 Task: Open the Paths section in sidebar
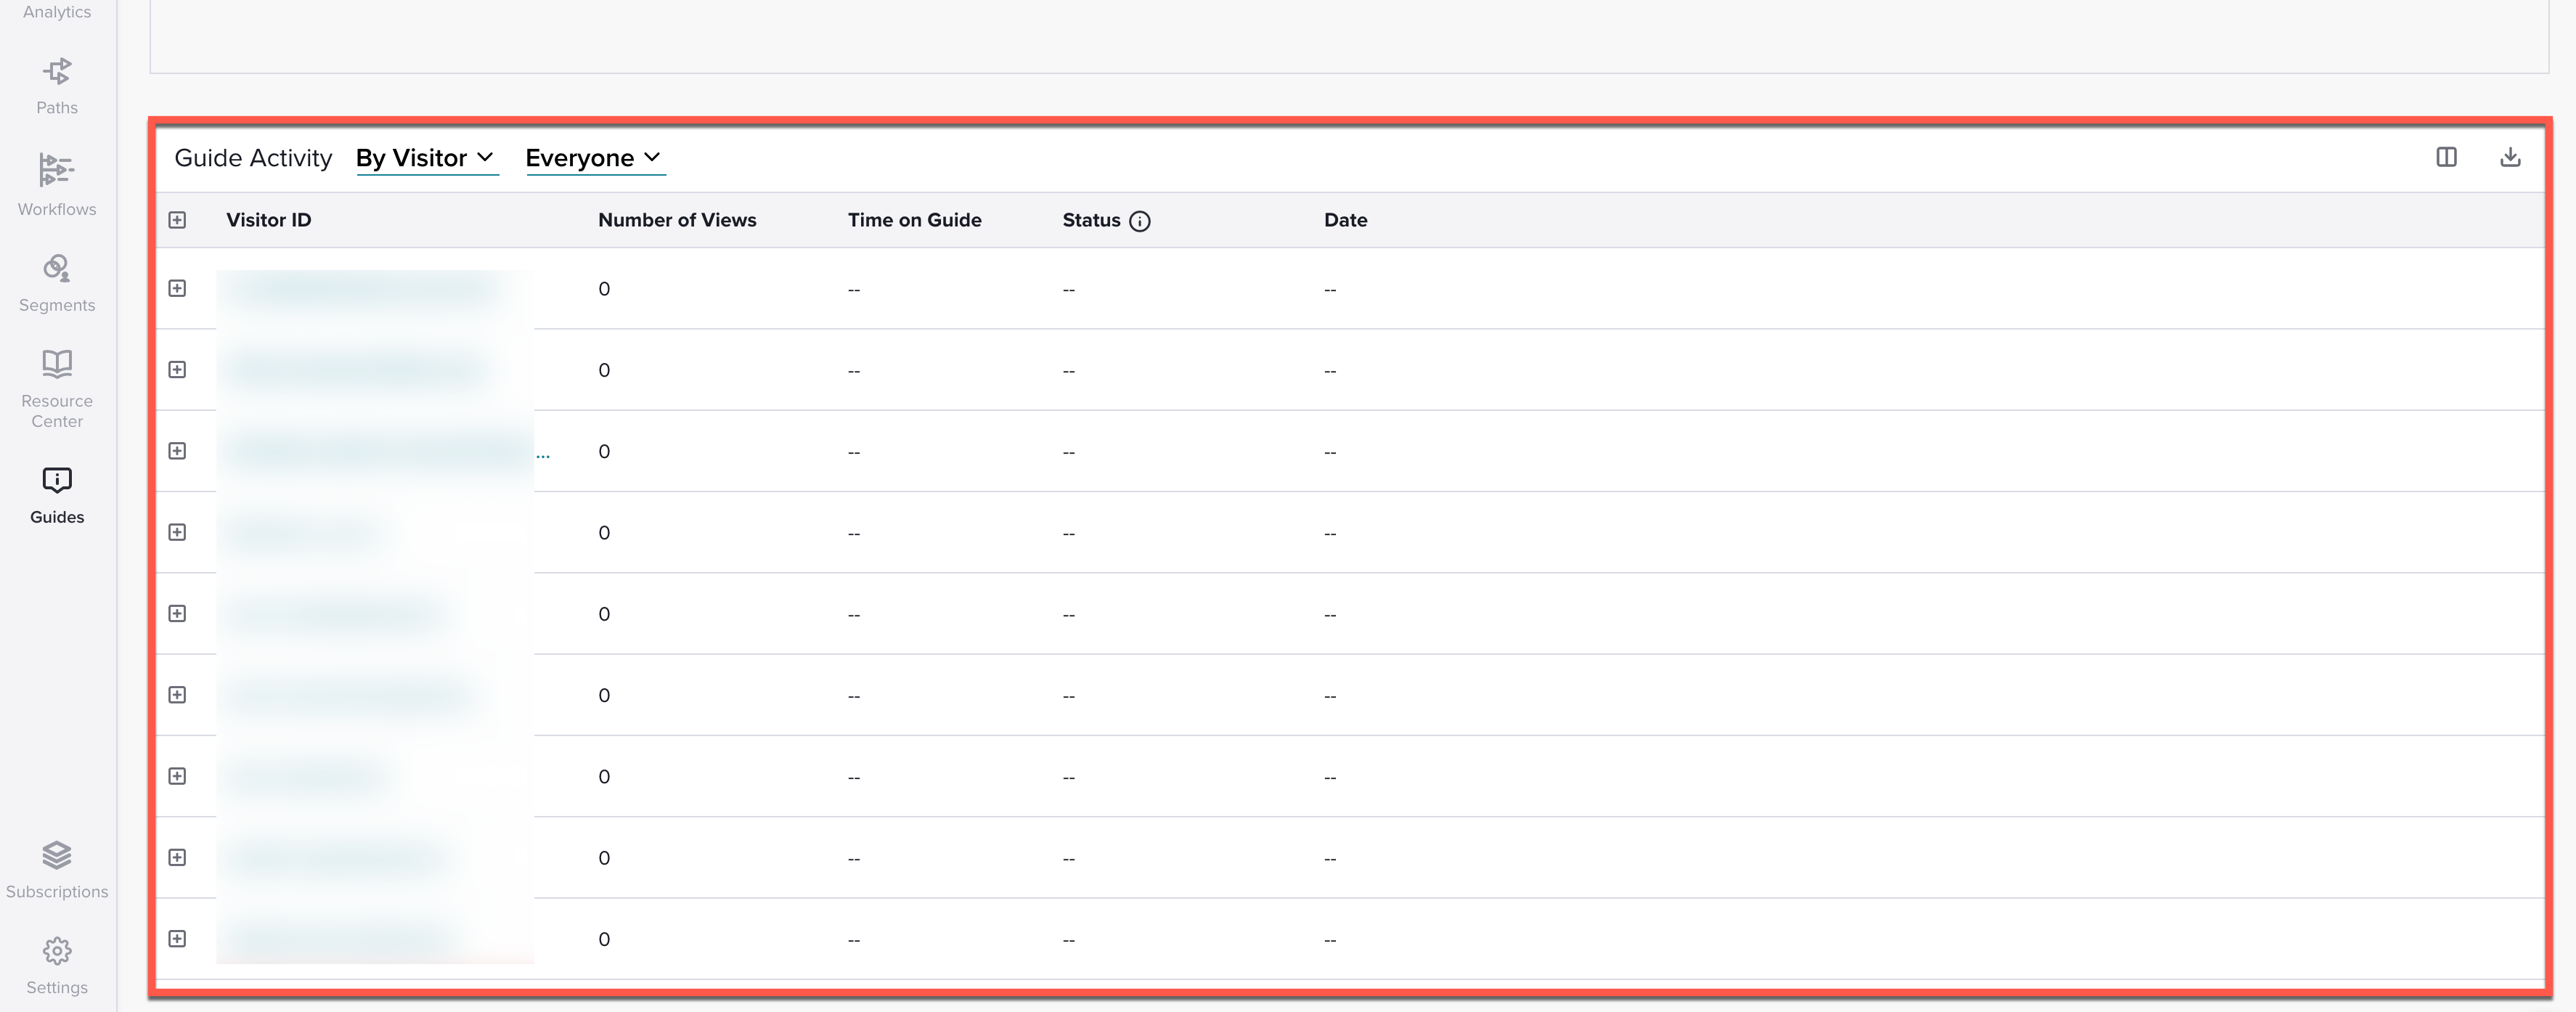tap(57, 87)
